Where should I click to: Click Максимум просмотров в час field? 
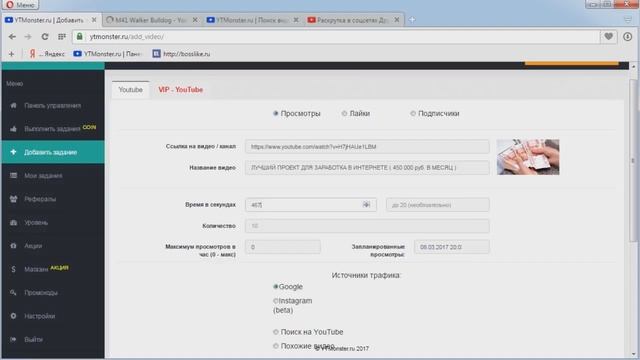[282, 247]
